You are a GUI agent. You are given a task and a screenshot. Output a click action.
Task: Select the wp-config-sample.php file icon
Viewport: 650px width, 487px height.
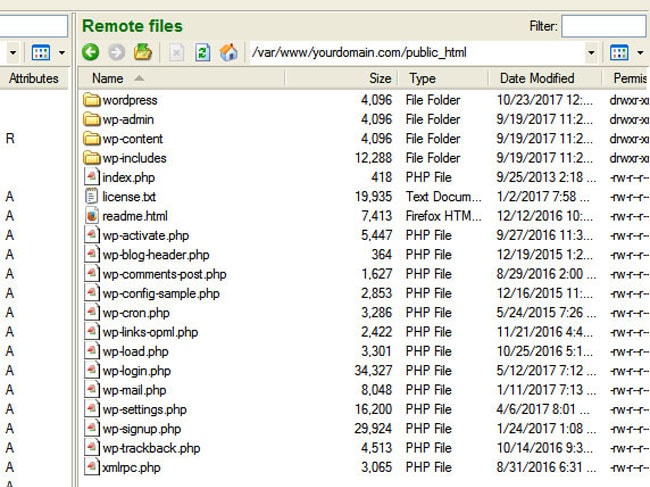[92, 293]
